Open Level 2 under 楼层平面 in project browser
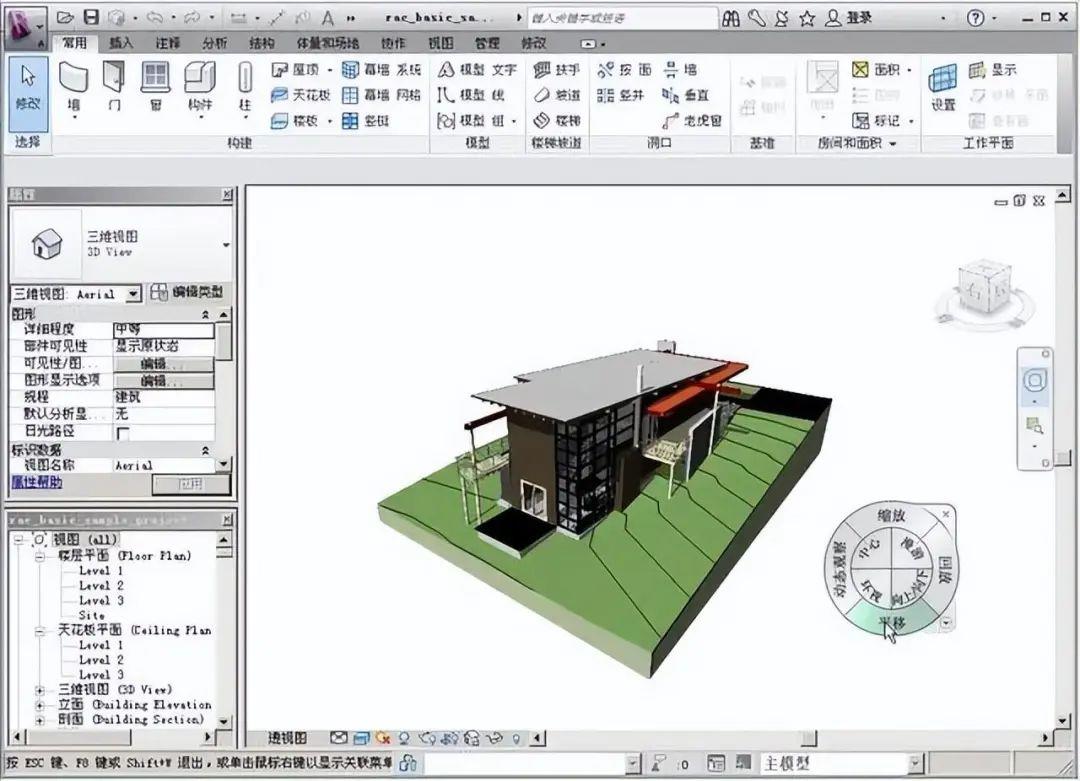Screen dimensions: 1080x781 (101, 585)
